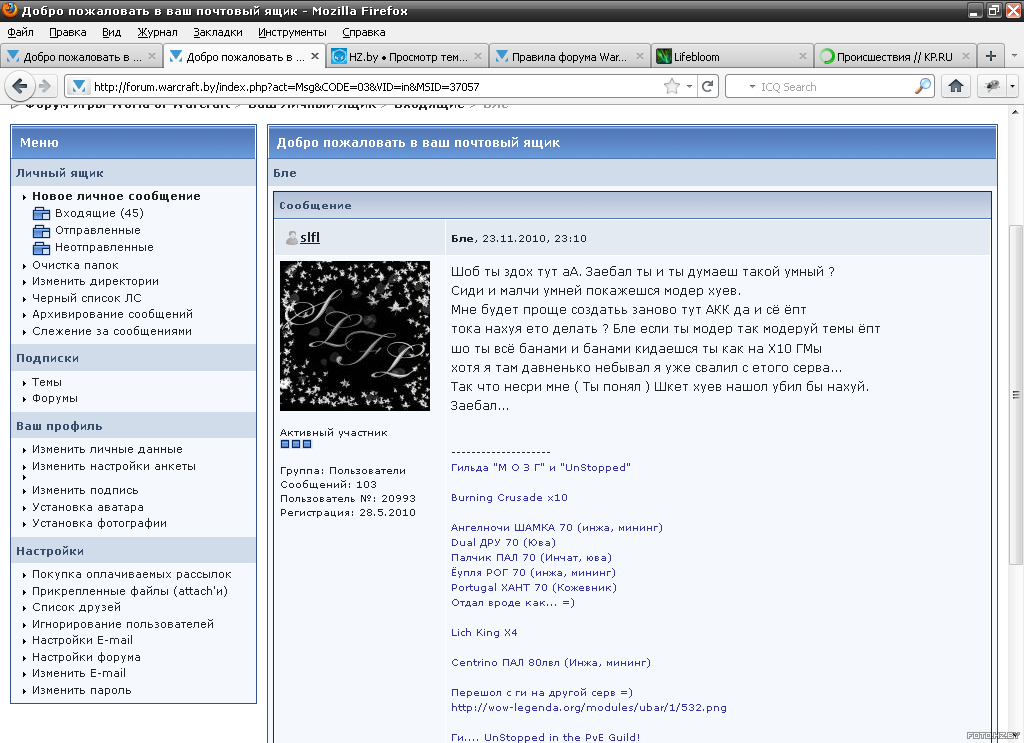Click Новое личное сообщение link
The height and width of the screenshot is (743, 1024).
116,196
